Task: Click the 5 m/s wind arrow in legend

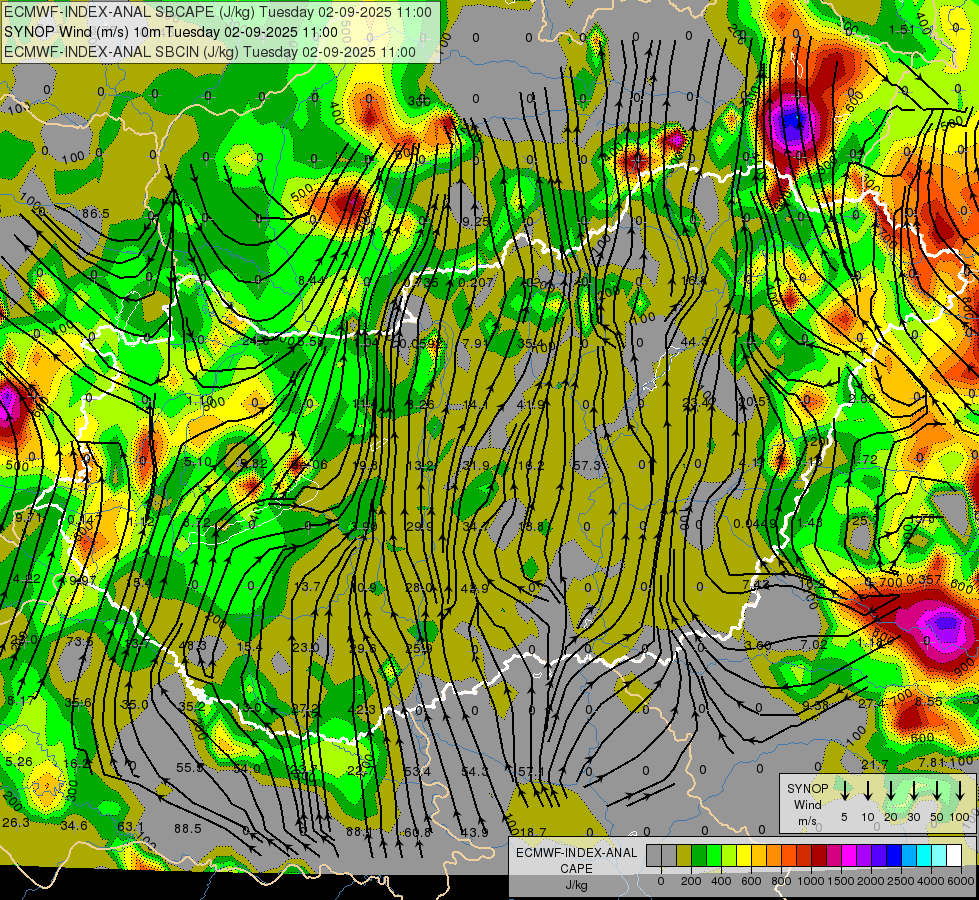Action: (x=844, y=791)
